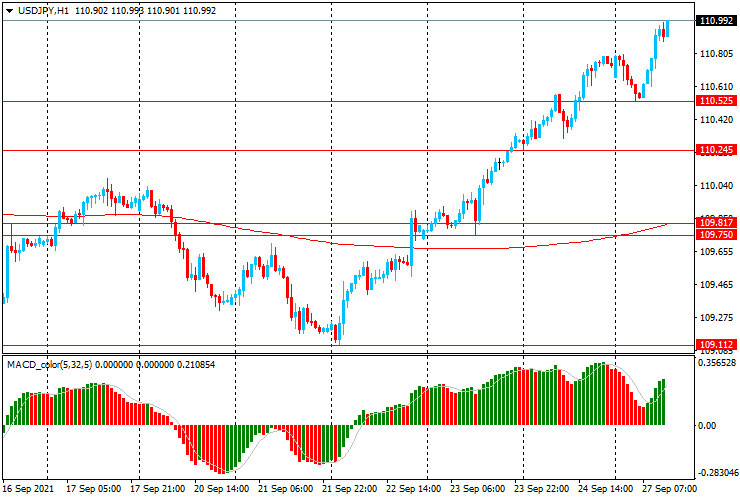The height and width of the screenshot is (500, 740).
Task: Click the 110.610 price axis value
Action: pos(716,87)
